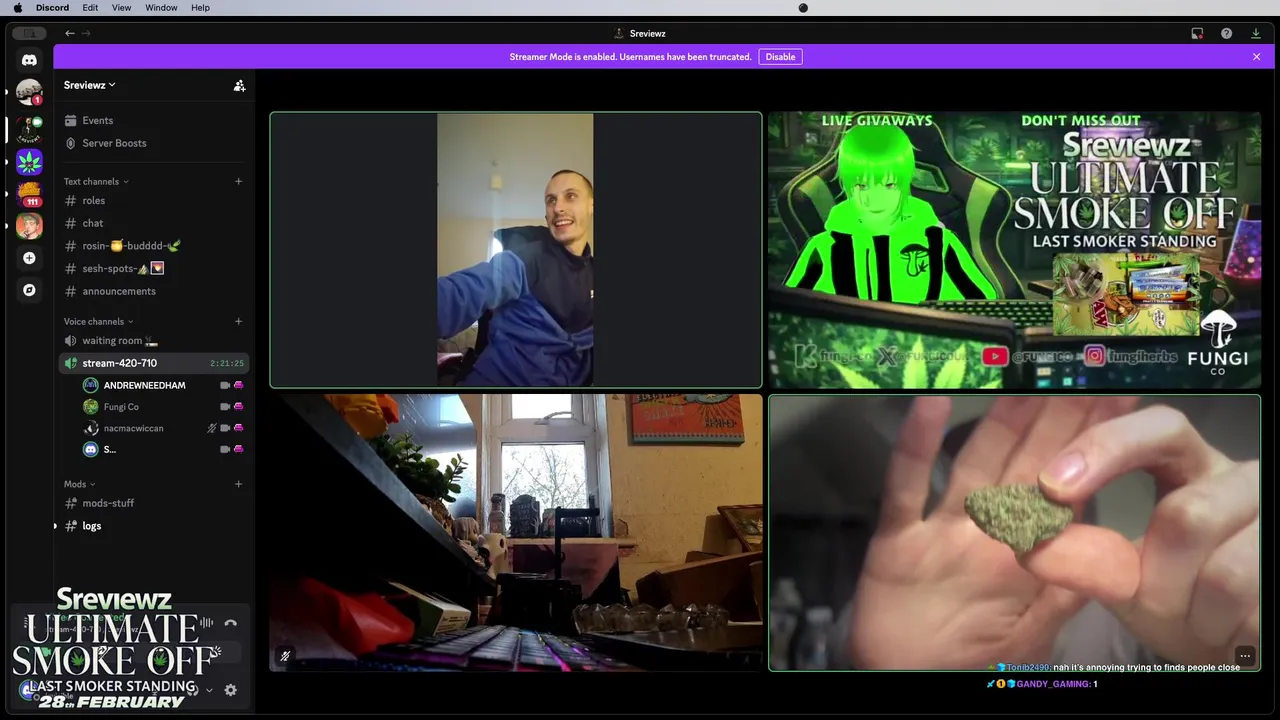This screenshot has height=720, width=1280.
Task: Create a voice channel with the plus icon
Action: pos(238,321)
